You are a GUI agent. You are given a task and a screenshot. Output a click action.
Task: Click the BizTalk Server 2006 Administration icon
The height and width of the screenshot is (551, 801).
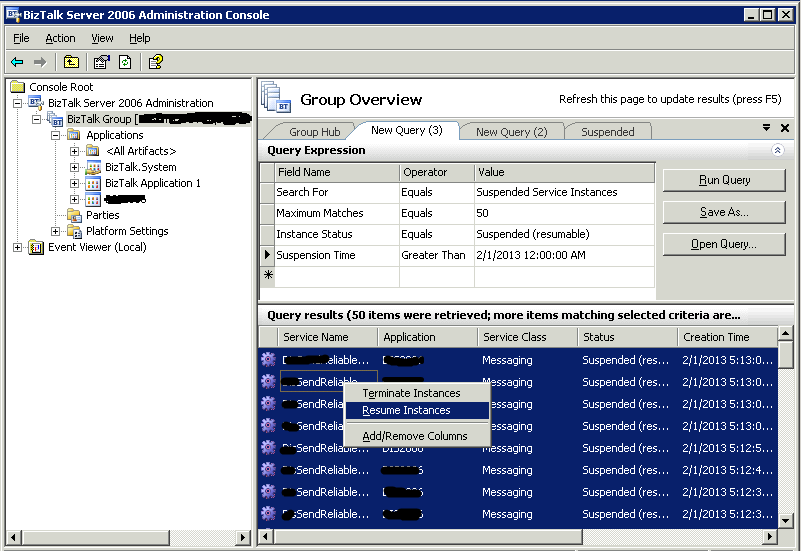[x=36, y=103]
